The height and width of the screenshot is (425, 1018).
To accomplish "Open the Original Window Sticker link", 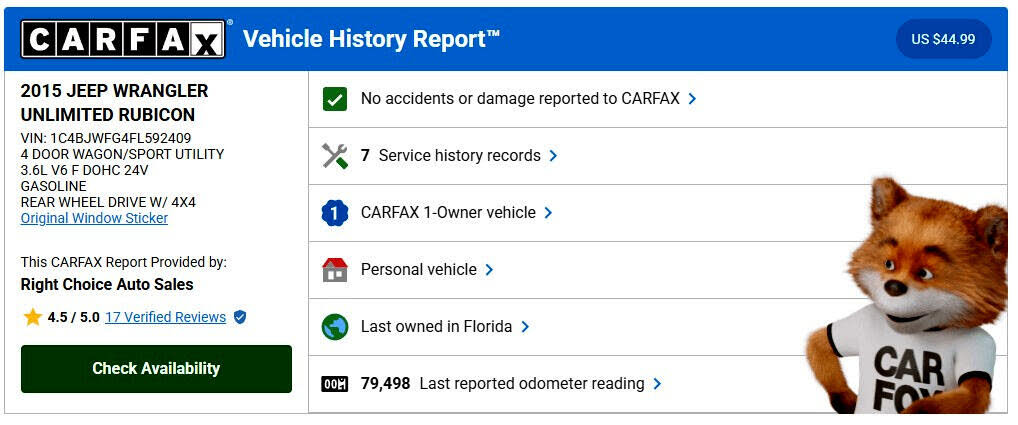I will (x=94, y=219).
